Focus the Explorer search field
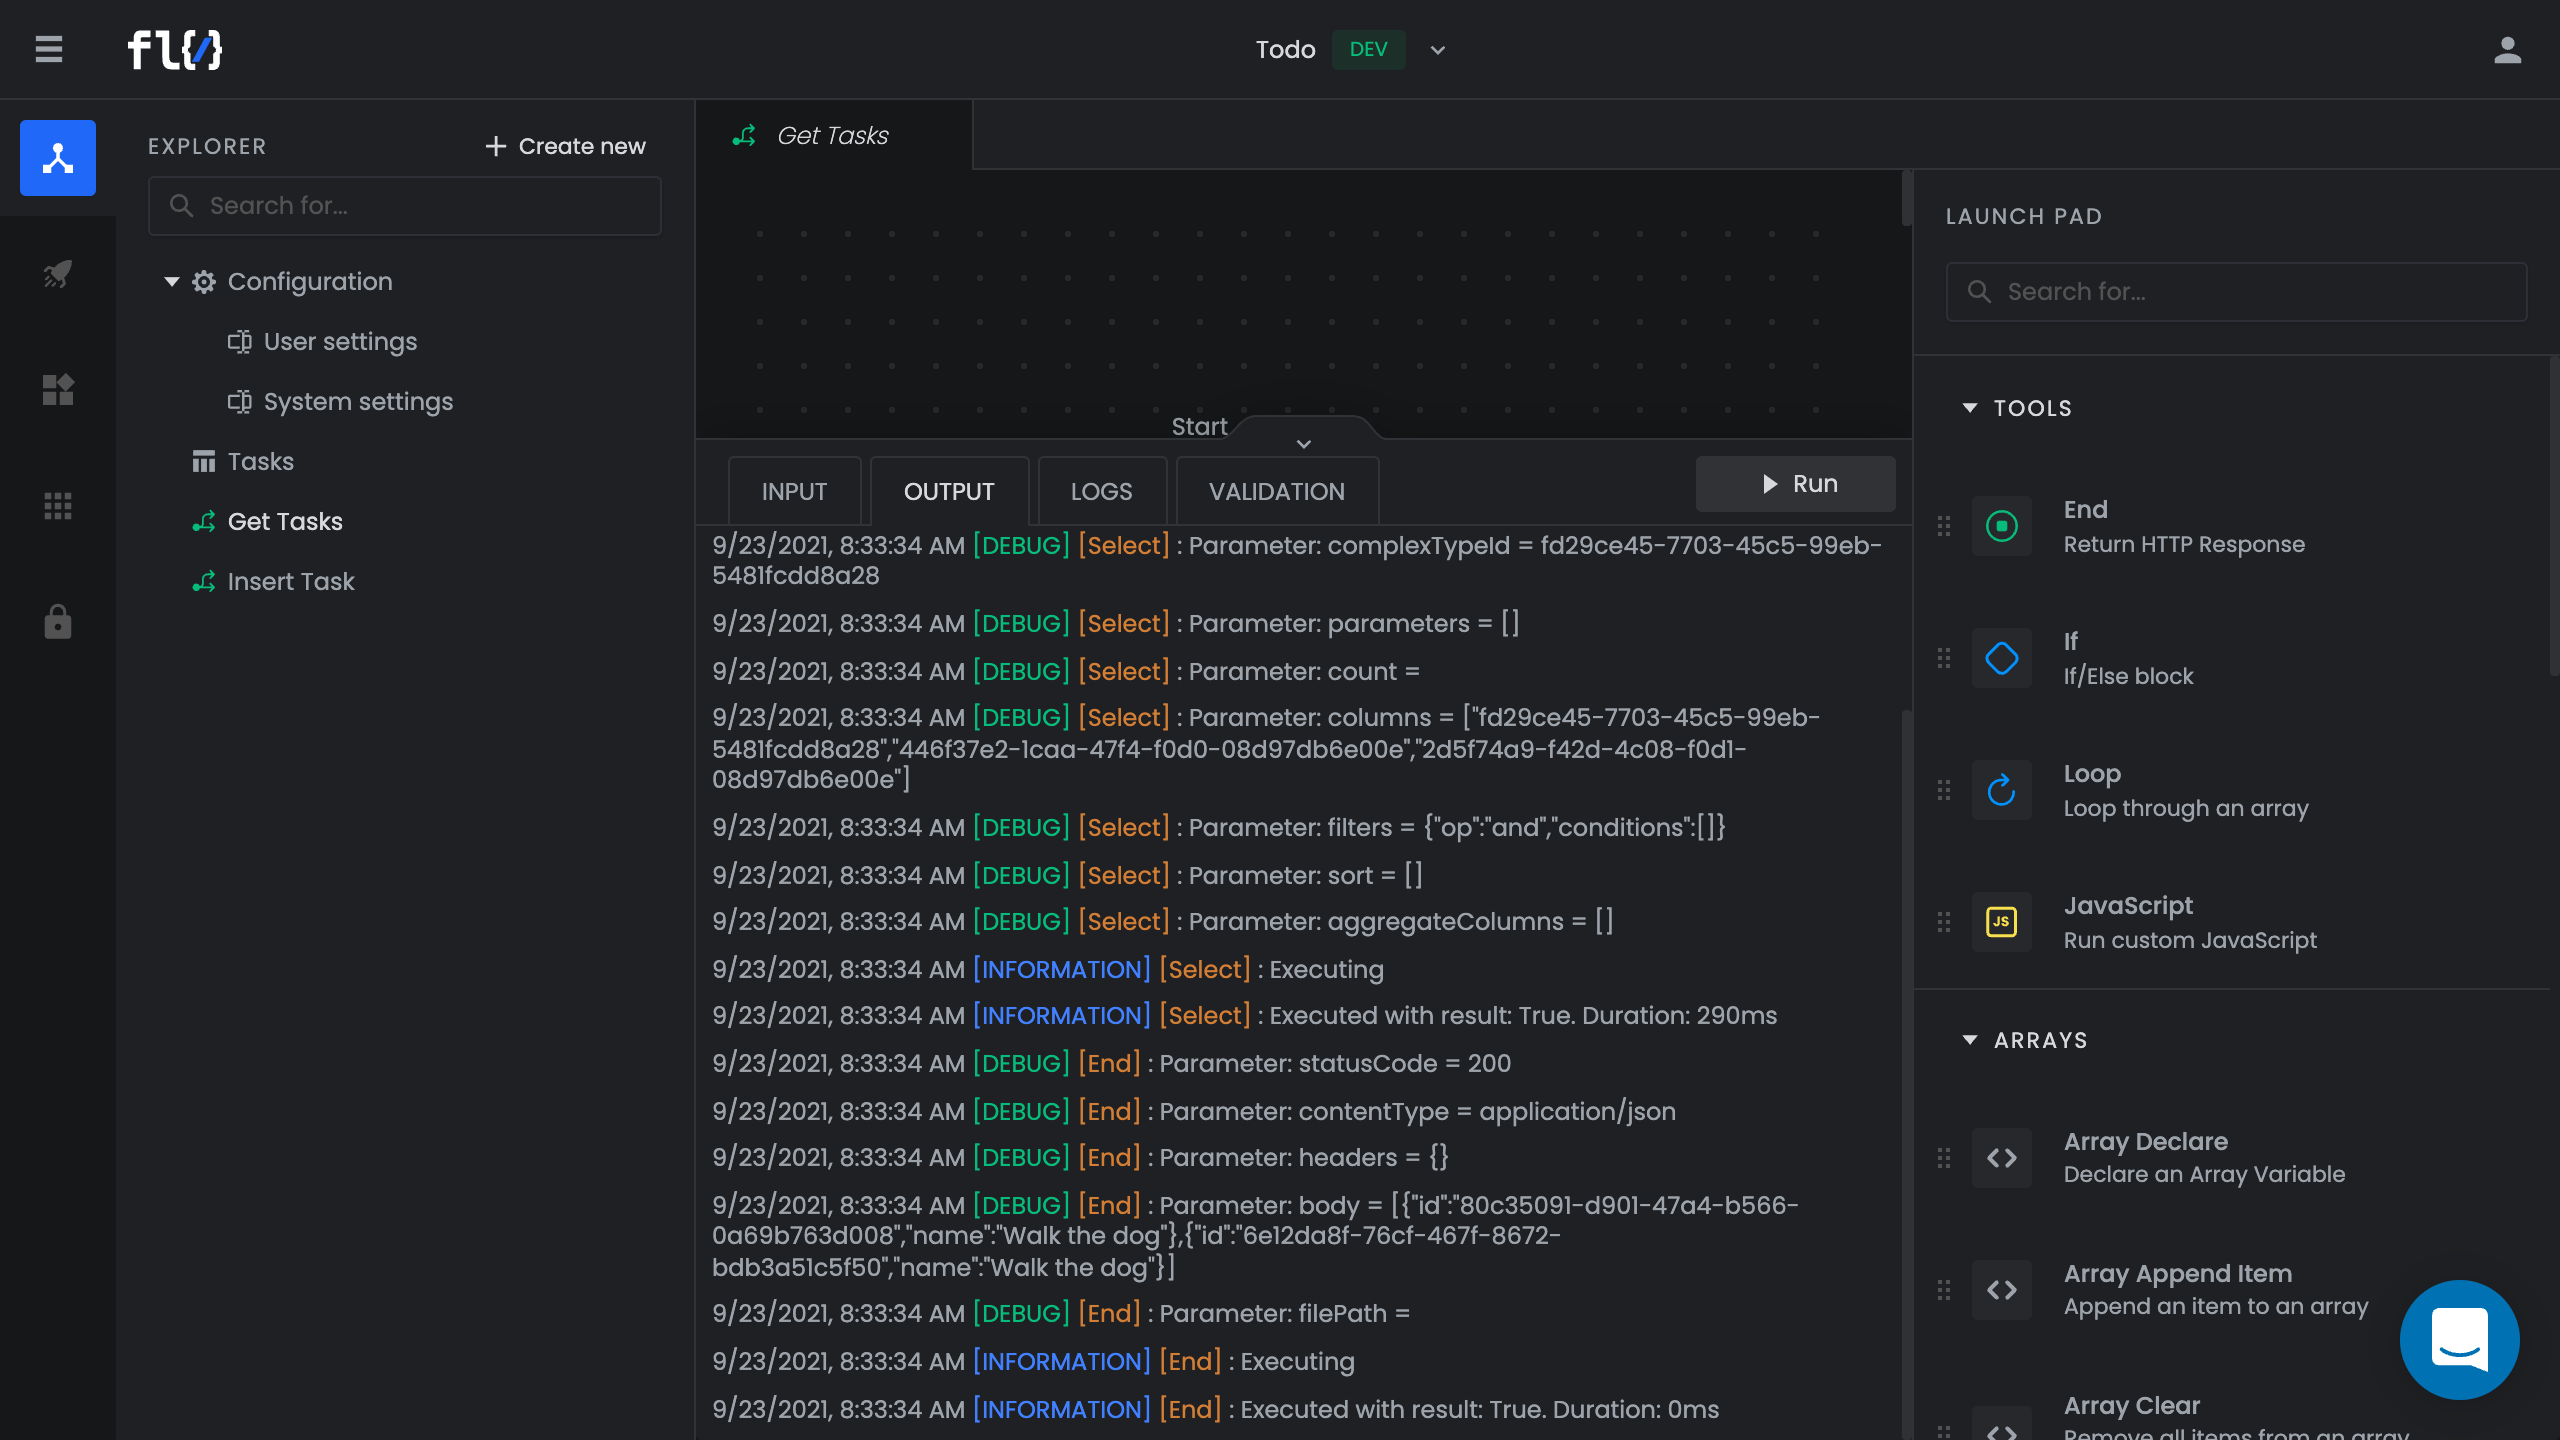 coord(405,206)
